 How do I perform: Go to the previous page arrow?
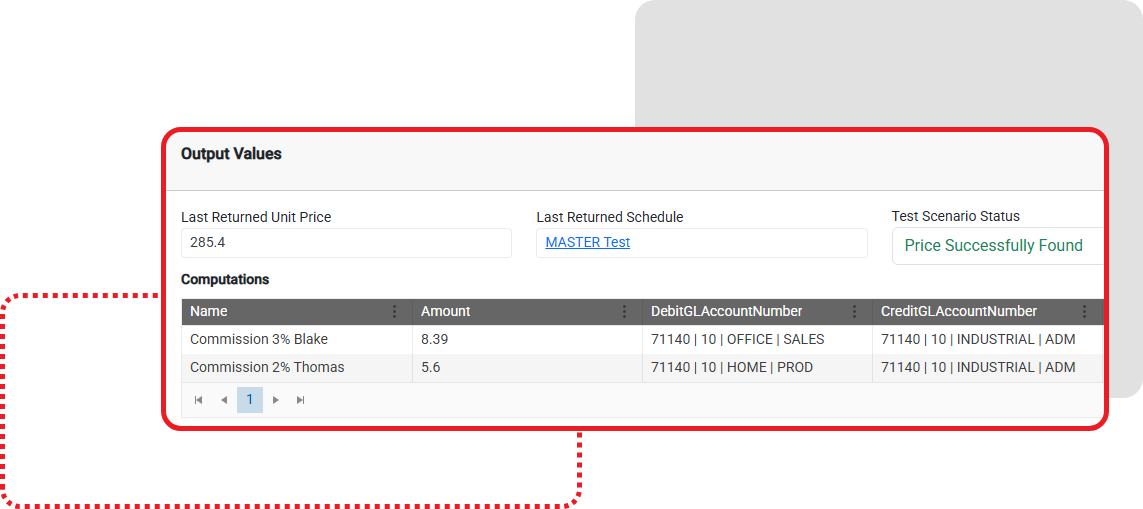click(x=224, y=400)
